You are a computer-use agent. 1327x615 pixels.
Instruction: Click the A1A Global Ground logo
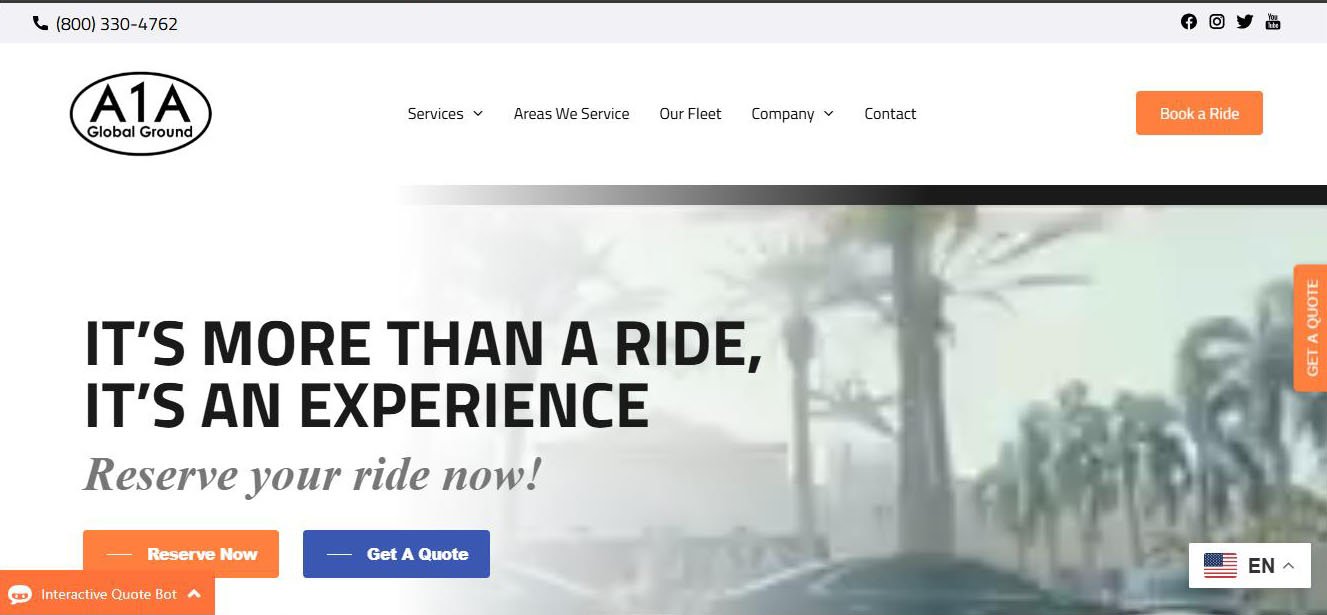click(141, 114)
